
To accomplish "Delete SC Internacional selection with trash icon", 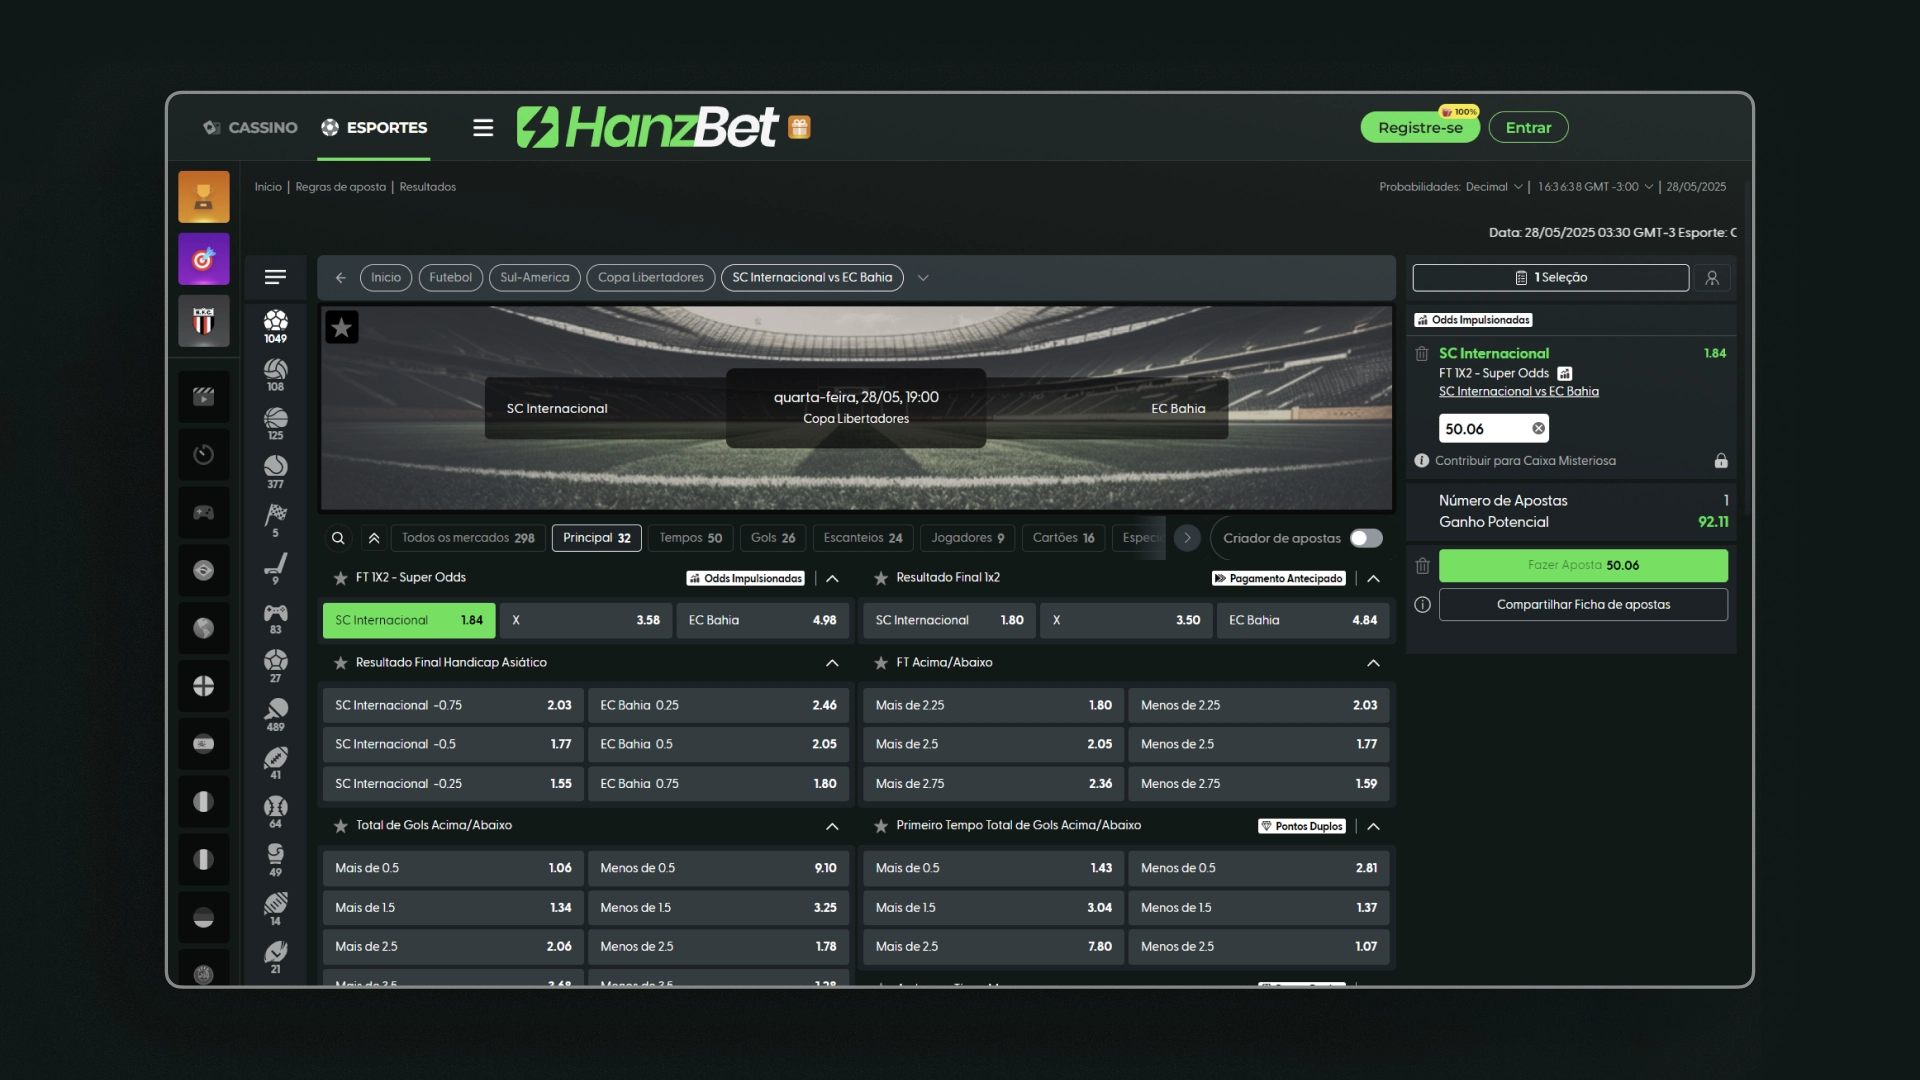I will pyautogui.click(x=1421, y=354).
